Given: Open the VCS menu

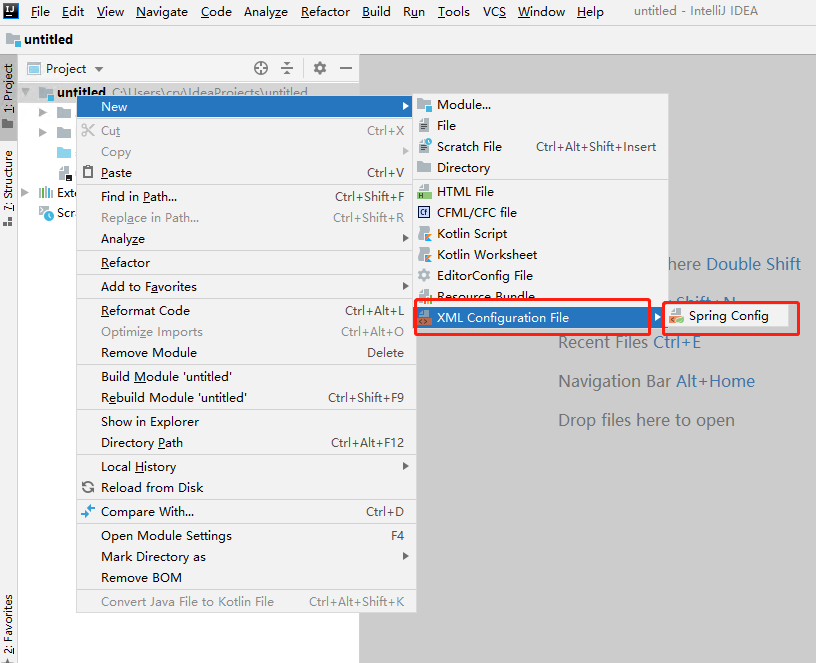Looking at the screenshot, I should point(494,11).
